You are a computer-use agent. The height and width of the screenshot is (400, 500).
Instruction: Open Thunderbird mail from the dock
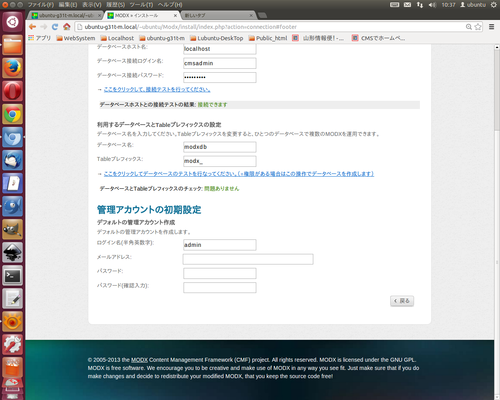[12, 160]
